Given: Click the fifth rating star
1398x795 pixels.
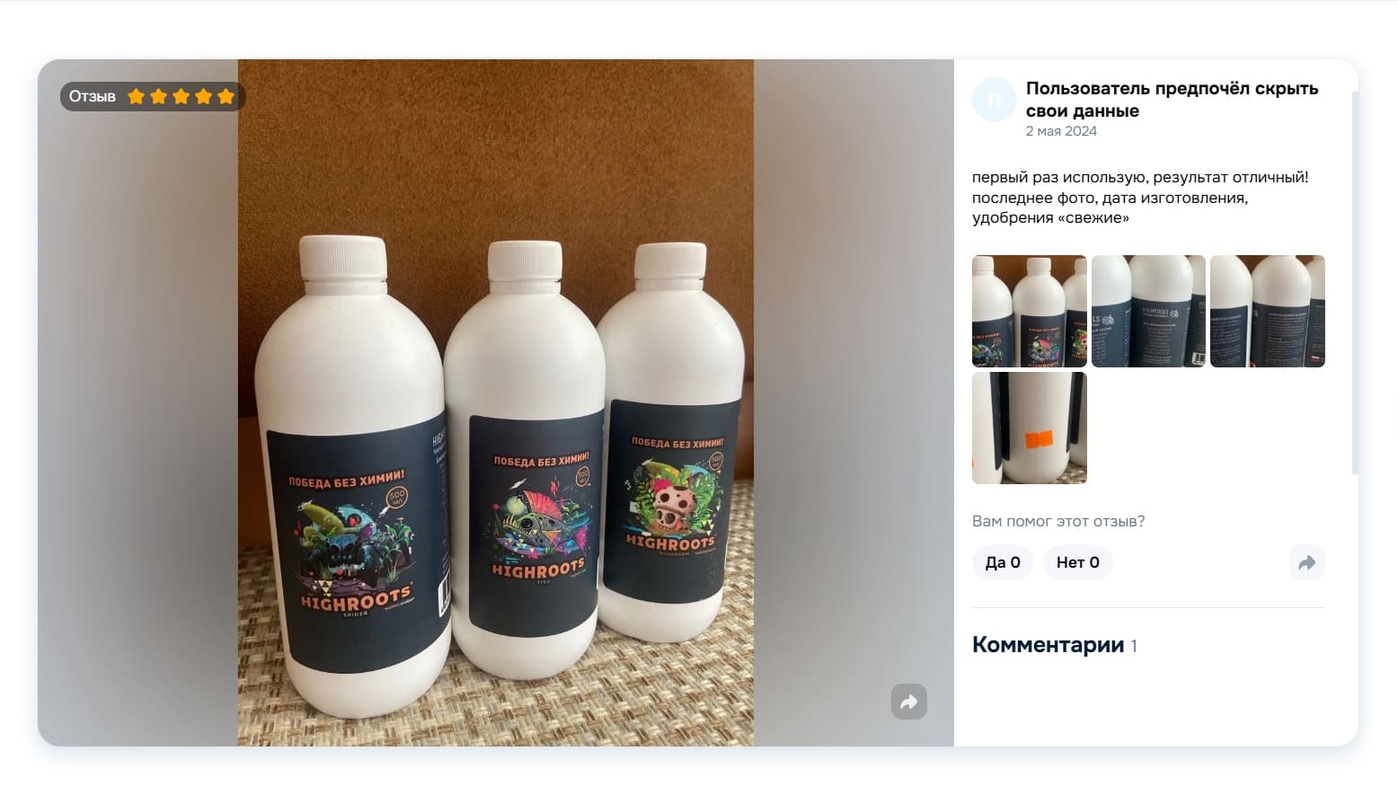Looking at the screenshot, I should [226, 97].
